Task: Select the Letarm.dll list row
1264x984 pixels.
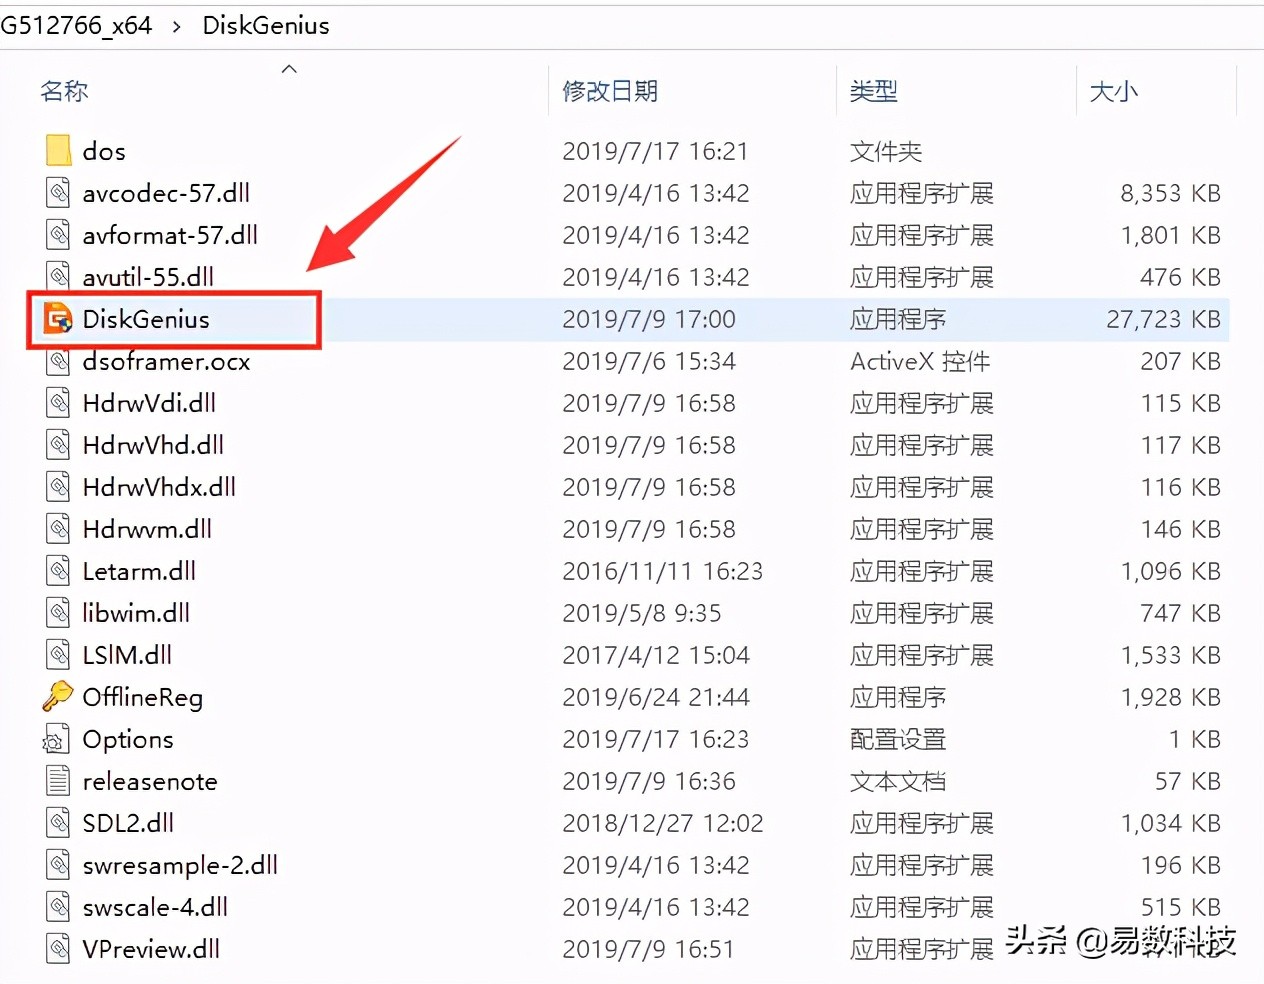Action: 138,570
